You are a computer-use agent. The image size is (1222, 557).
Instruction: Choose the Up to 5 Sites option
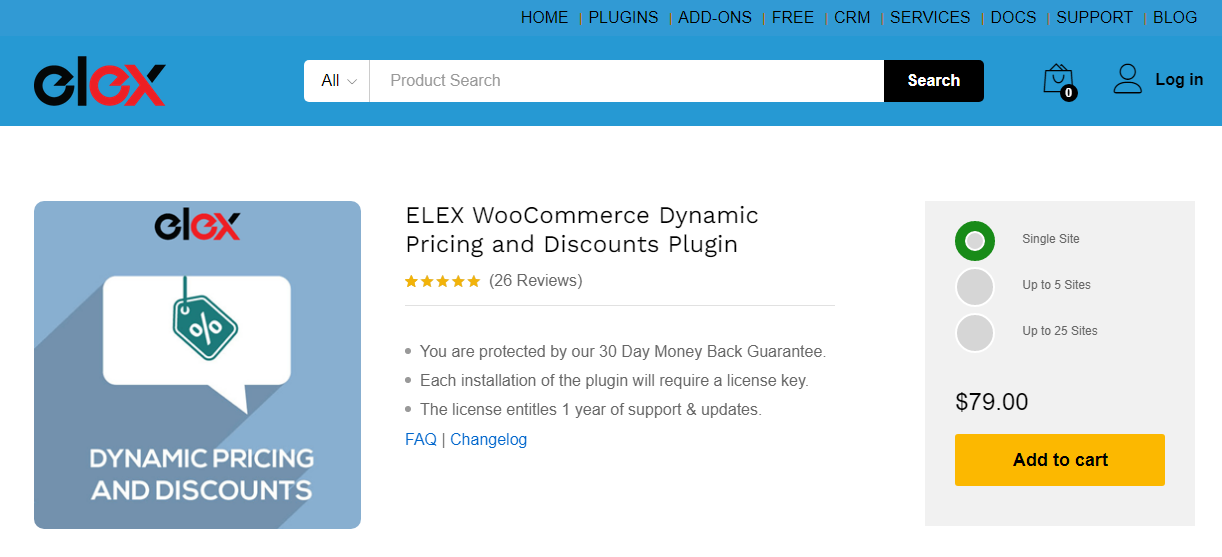975,286
